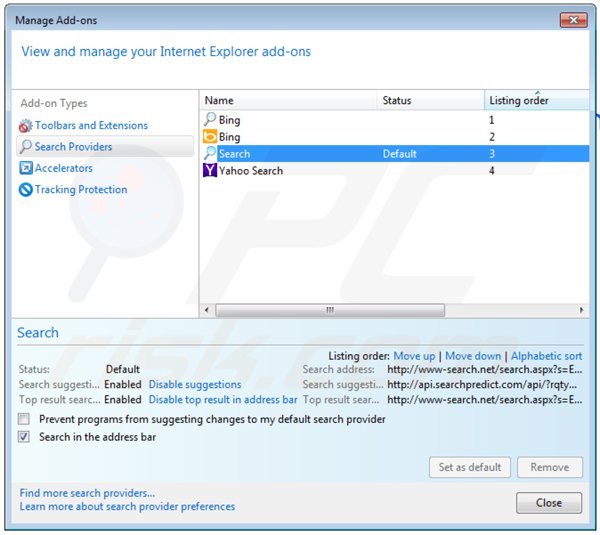Click the scroll left arrow of provider list

tap(207, 310)
